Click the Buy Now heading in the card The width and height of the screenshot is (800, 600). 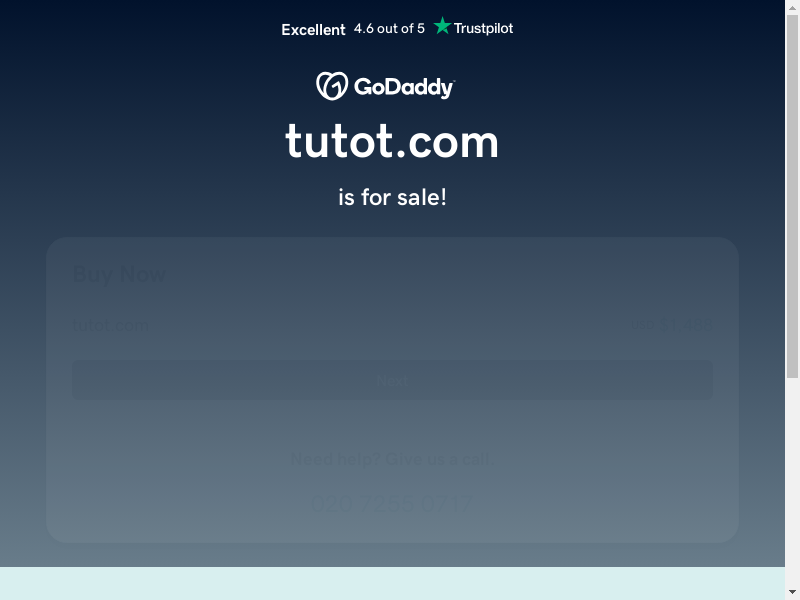(119, 274)
